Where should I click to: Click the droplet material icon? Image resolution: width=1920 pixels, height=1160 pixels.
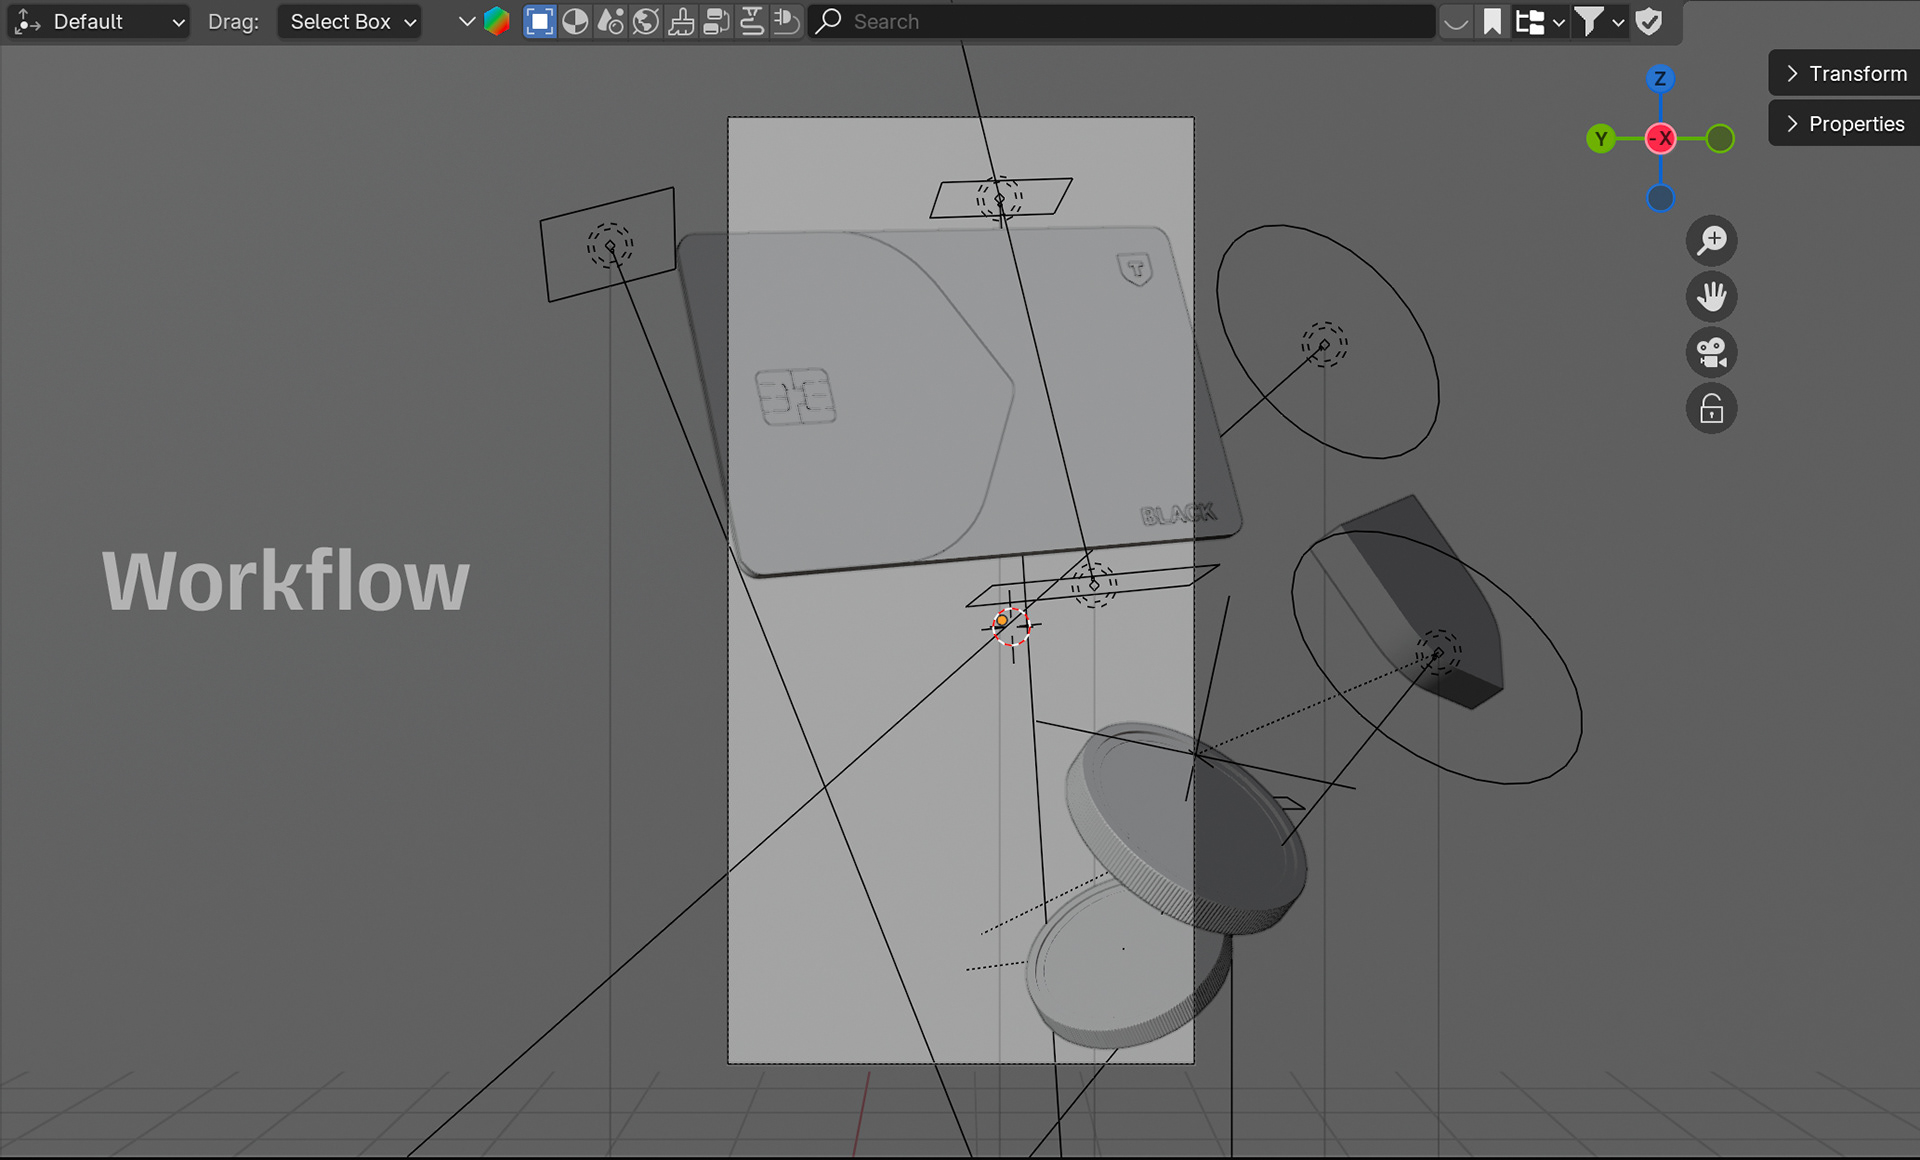[610, 21]
